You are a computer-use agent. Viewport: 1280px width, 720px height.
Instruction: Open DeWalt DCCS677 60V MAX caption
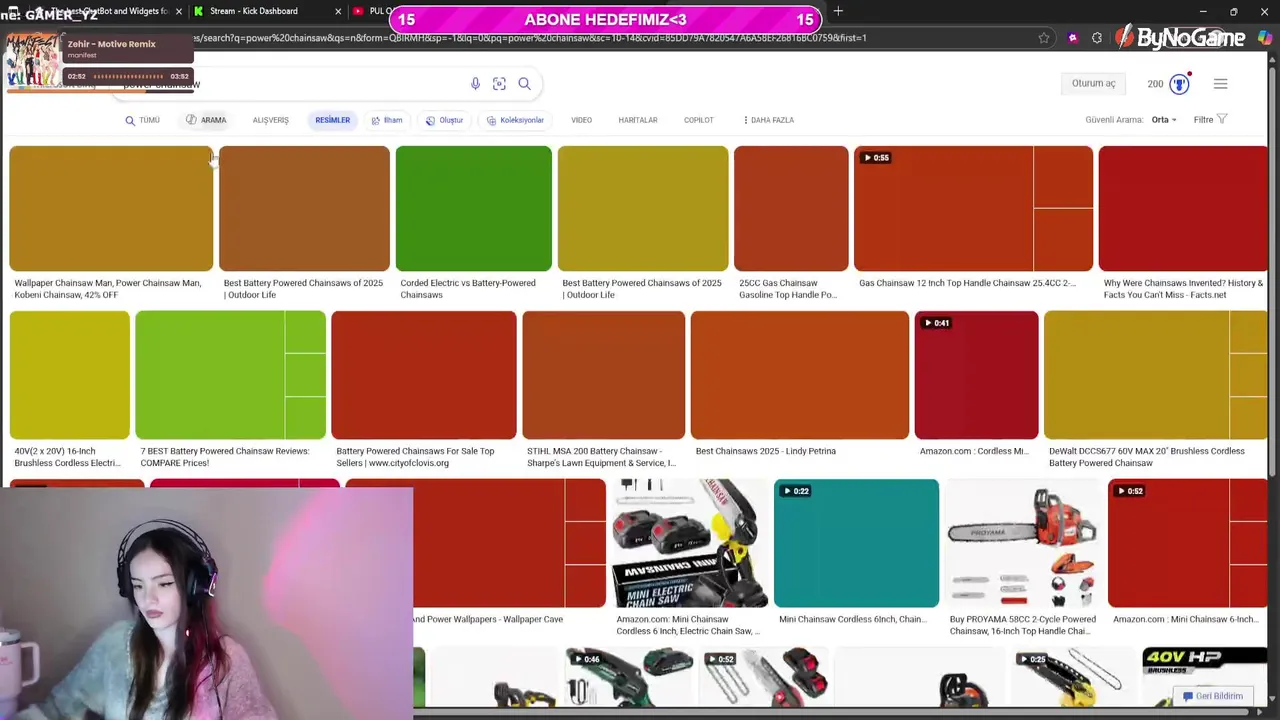[1147, 457]
